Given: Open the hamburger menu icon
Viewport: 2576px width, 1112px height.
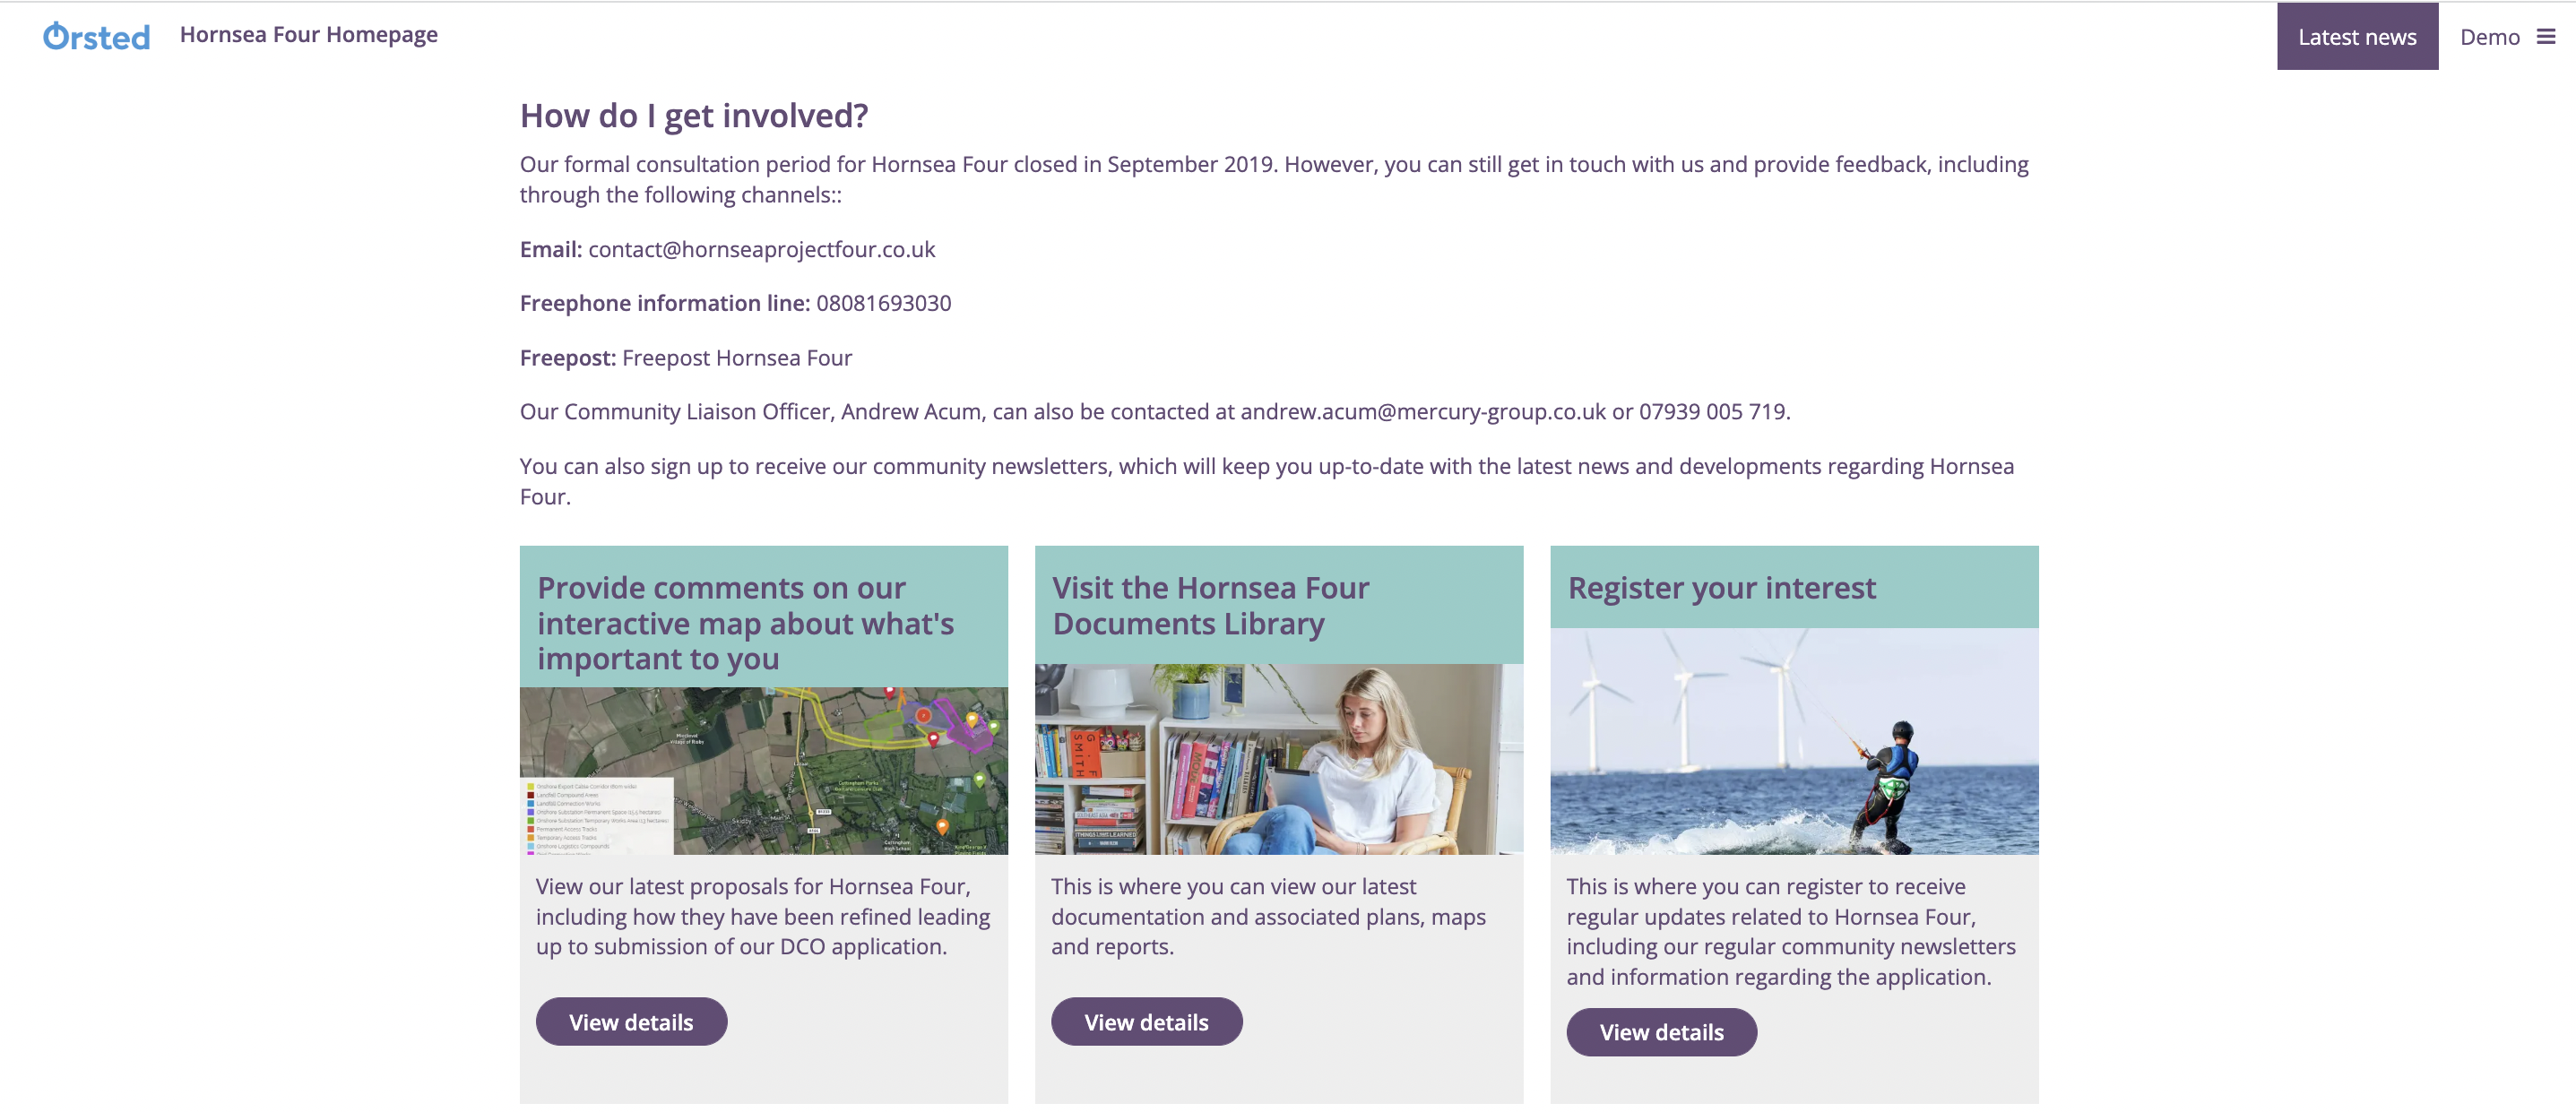Looking at the screenshot, I should [x=2546, y=37].
